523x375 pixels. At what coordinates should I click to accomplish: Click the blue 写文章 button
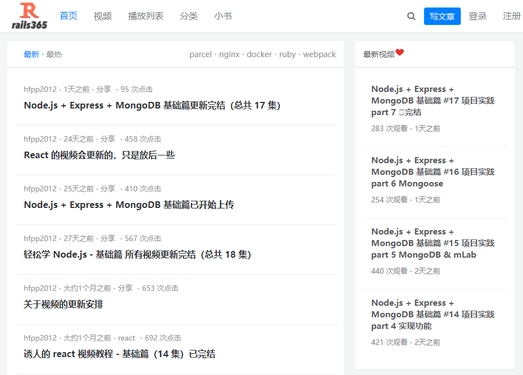[442, 16]
